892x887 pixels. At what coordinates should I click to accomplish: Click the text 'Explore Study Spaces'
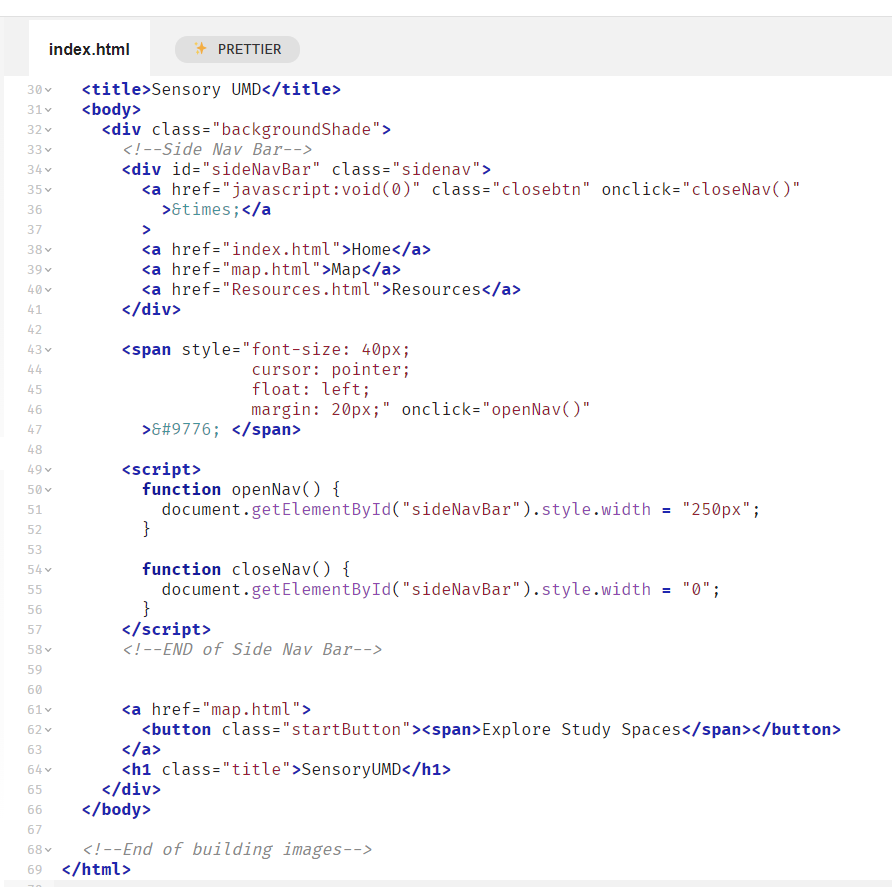(x=581, y=729)
